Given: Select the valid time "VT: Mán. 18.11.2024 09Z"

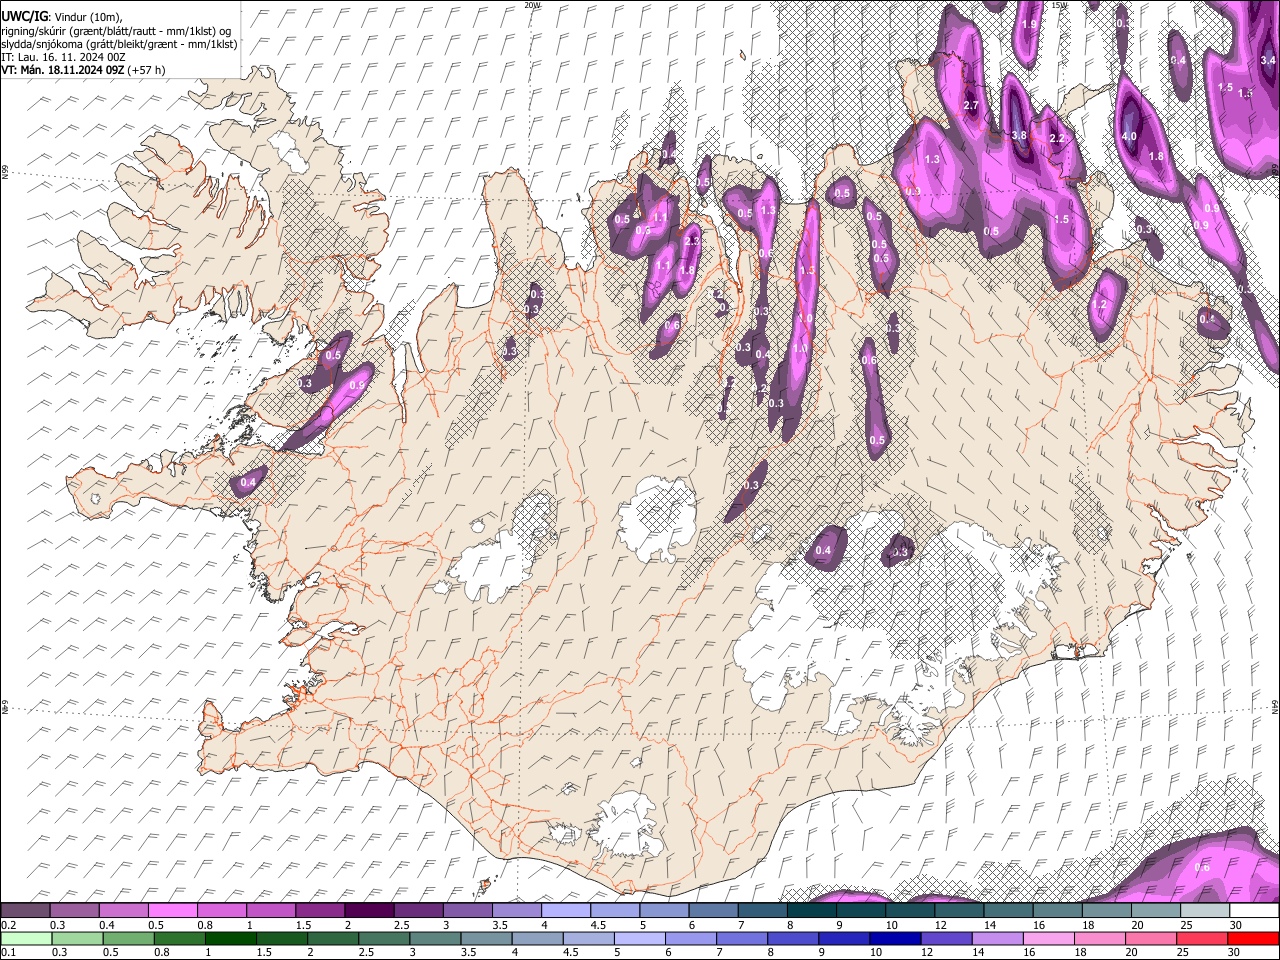Looking at the screenshot, I should 63,70.
